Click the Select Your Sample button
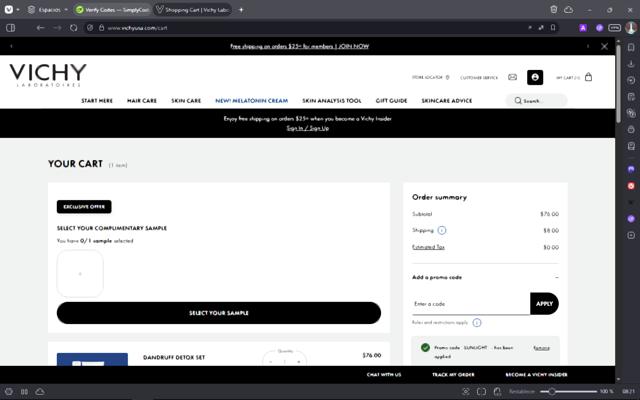Screen dimensions: 640x400 tap(219, 313)
